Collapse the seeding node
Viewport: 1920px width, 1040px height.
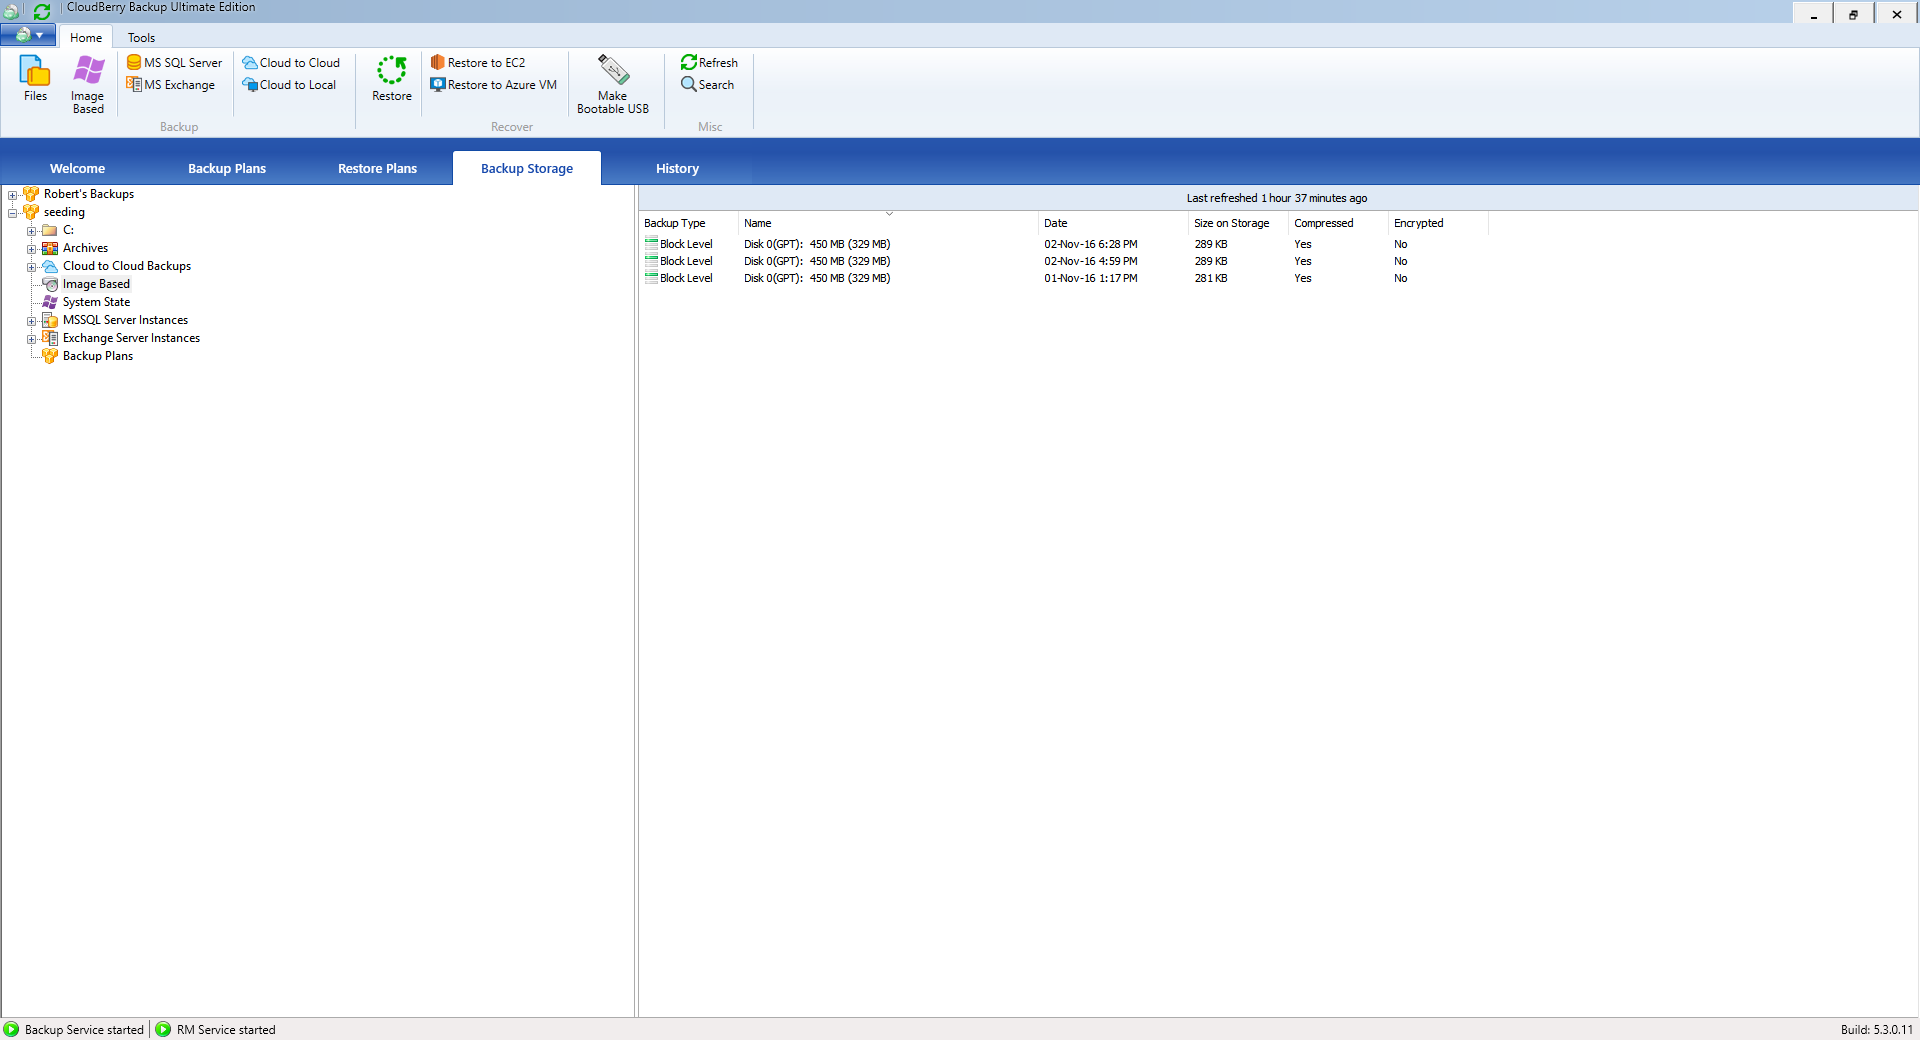pyautogui.click(x=12, y=213)
